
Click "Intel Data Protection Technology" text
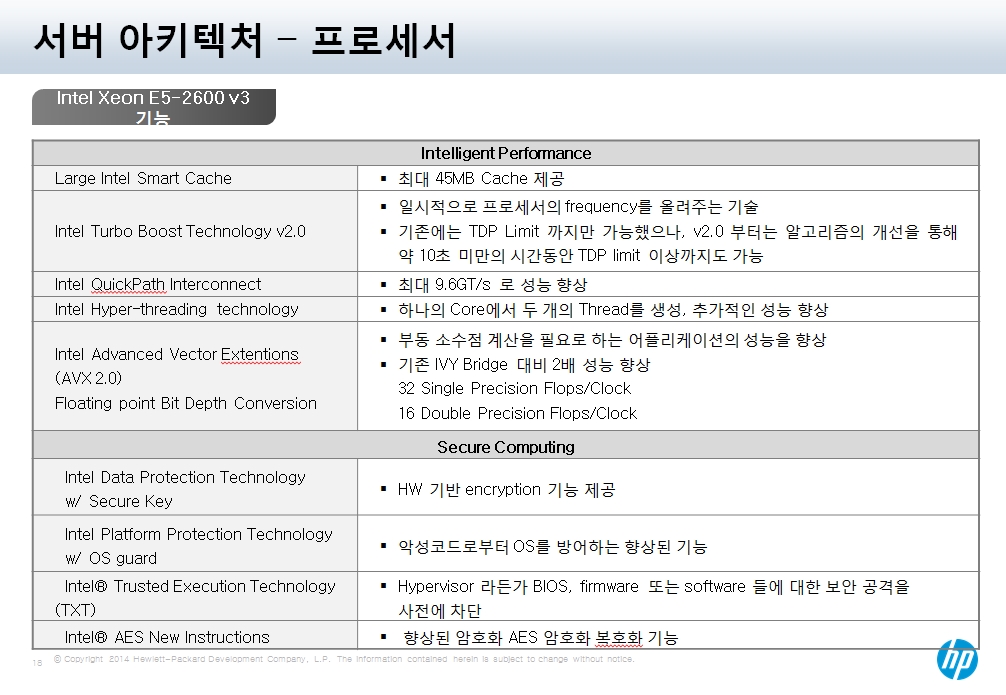[x=185, y=477]
